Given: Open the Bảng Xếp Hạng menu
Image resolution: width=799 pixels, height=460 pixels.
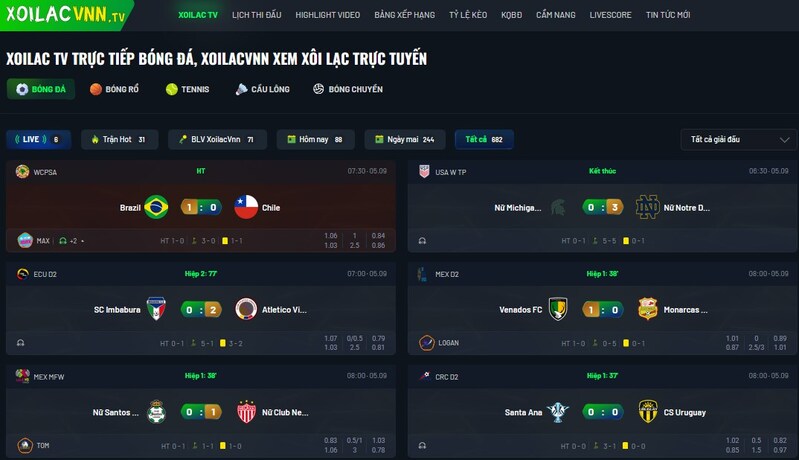Looking at the screenshot, I should coord(405,15).
